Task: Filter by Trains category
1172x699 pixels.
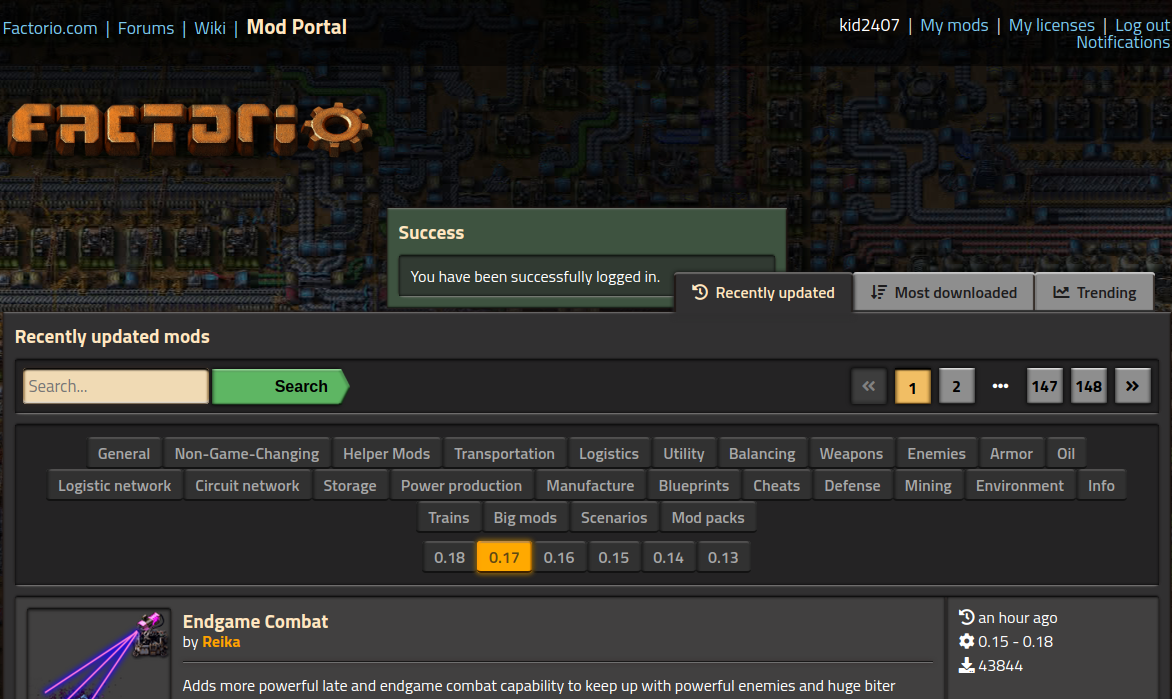Action: click(x=448, y=518)
